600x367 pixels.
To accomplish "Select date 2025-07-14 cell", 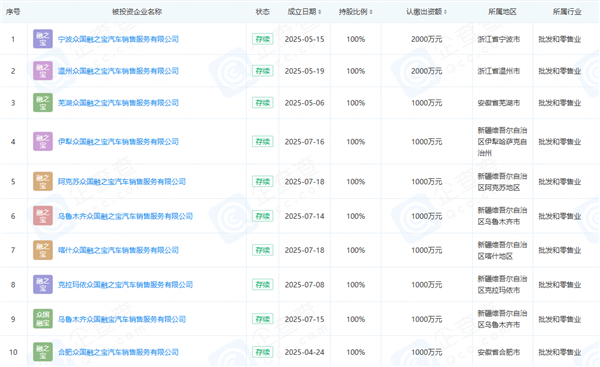I will (304, 216).
